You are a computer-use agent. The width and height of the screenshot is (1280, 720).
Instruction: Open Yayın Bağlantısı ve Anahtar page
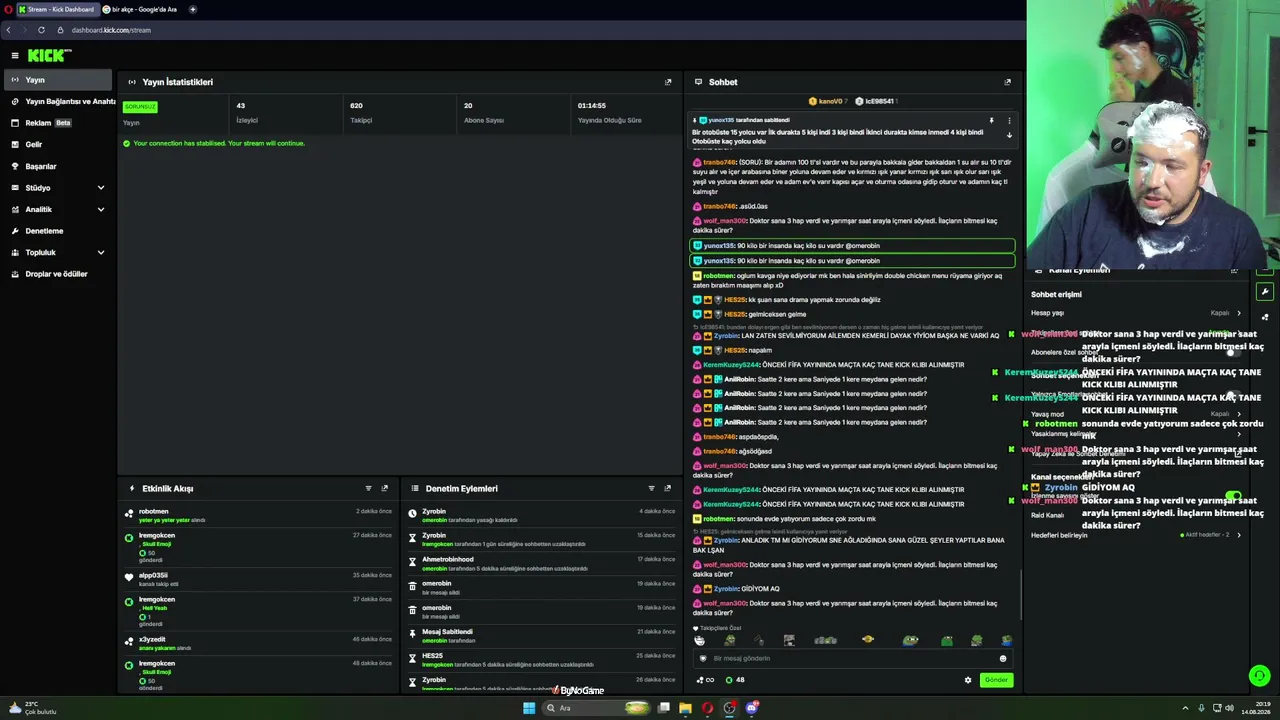tap(62, 101)
